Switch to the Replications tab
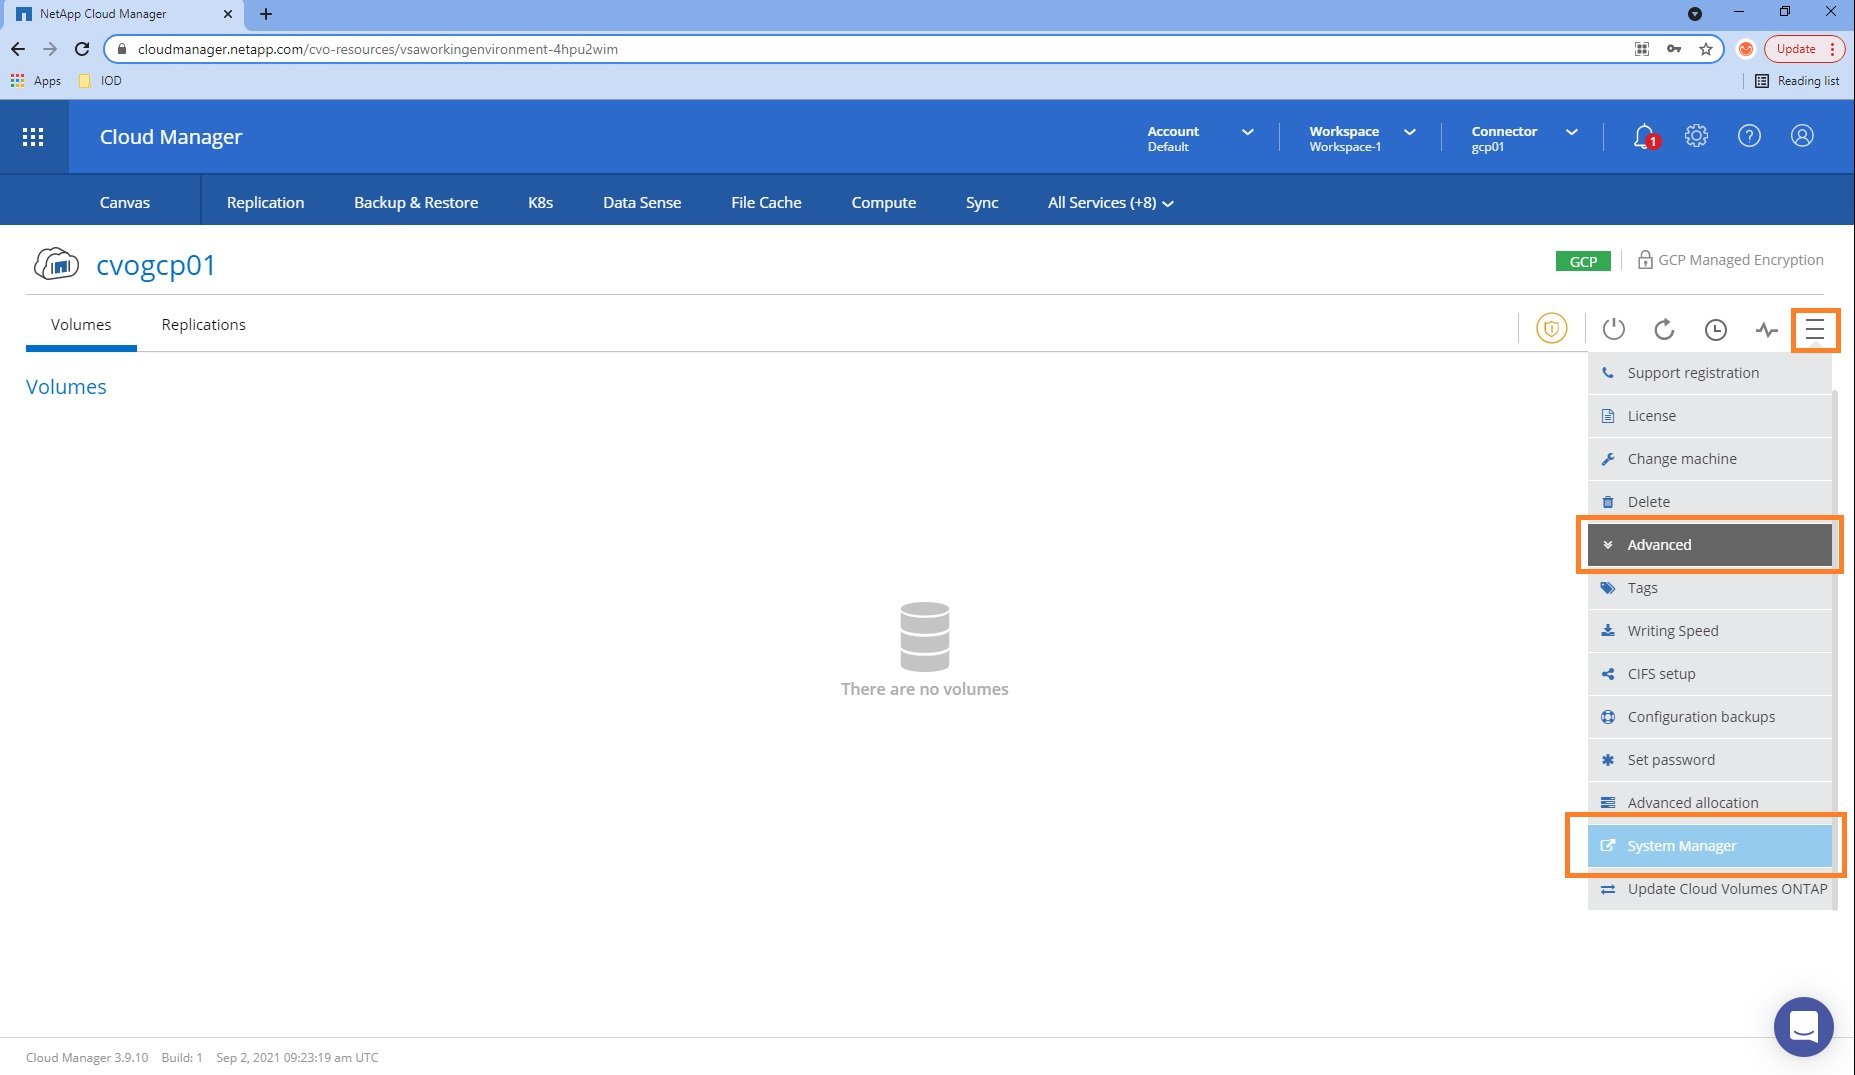The width and height of the screenshot is (1855, 1075). click(203, 325)
